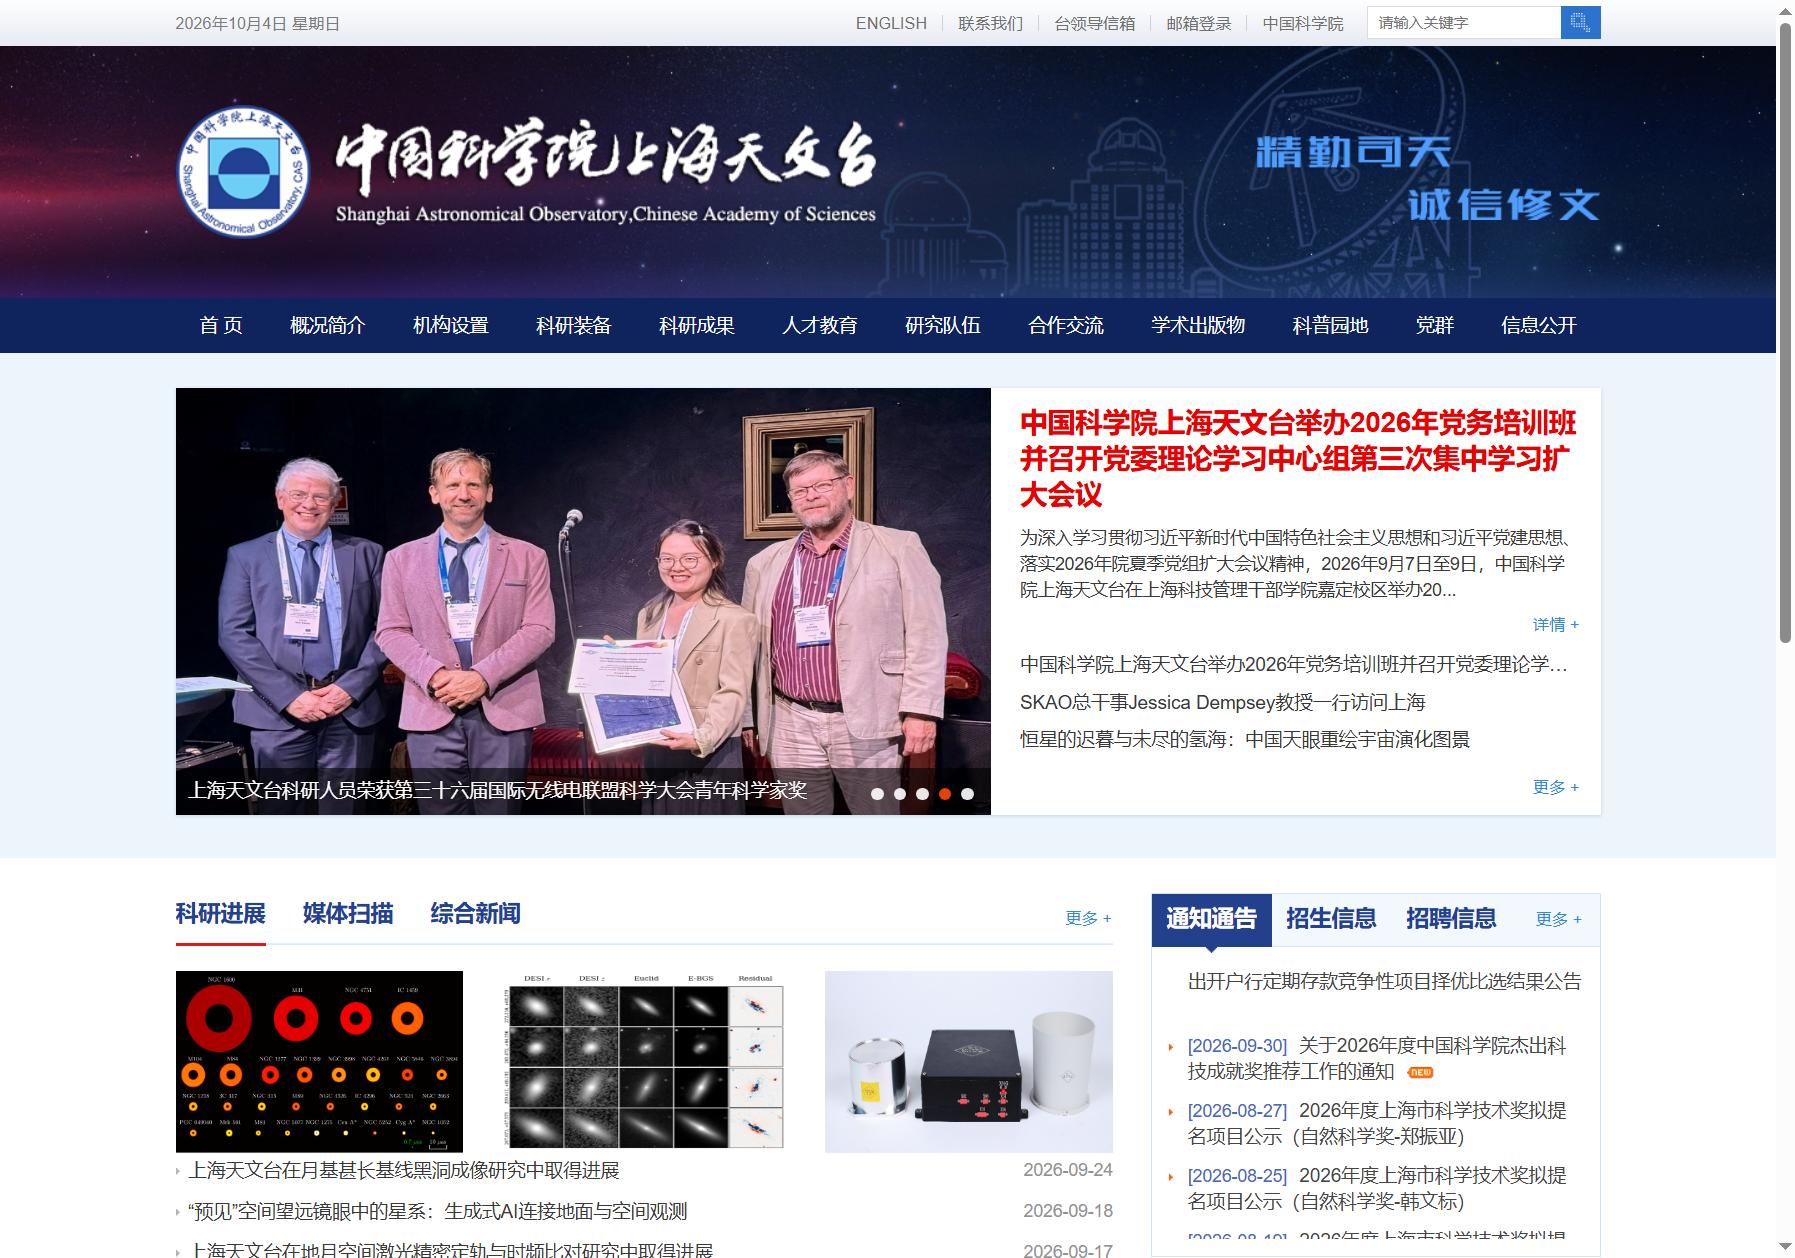Image resolution: width=1795 pixels, height=1258 pixels.
Task: Open the DESI galaxy grid thumbnail
Action: pyautogui.click(x=644, y=1062)
